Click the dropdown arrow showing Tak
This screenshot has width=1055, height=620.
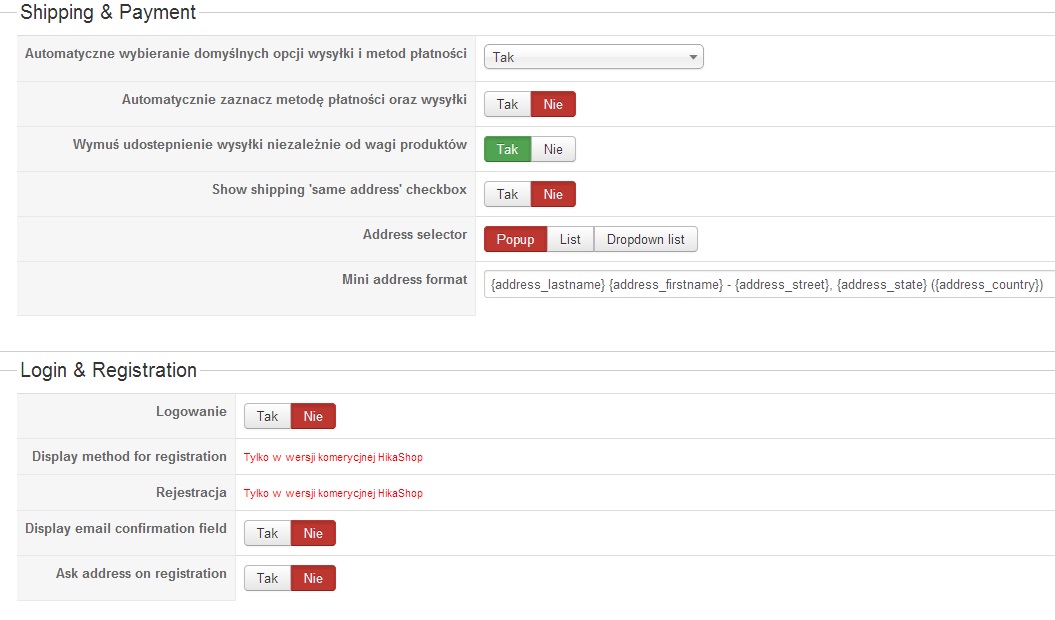[x=693, y=58]
